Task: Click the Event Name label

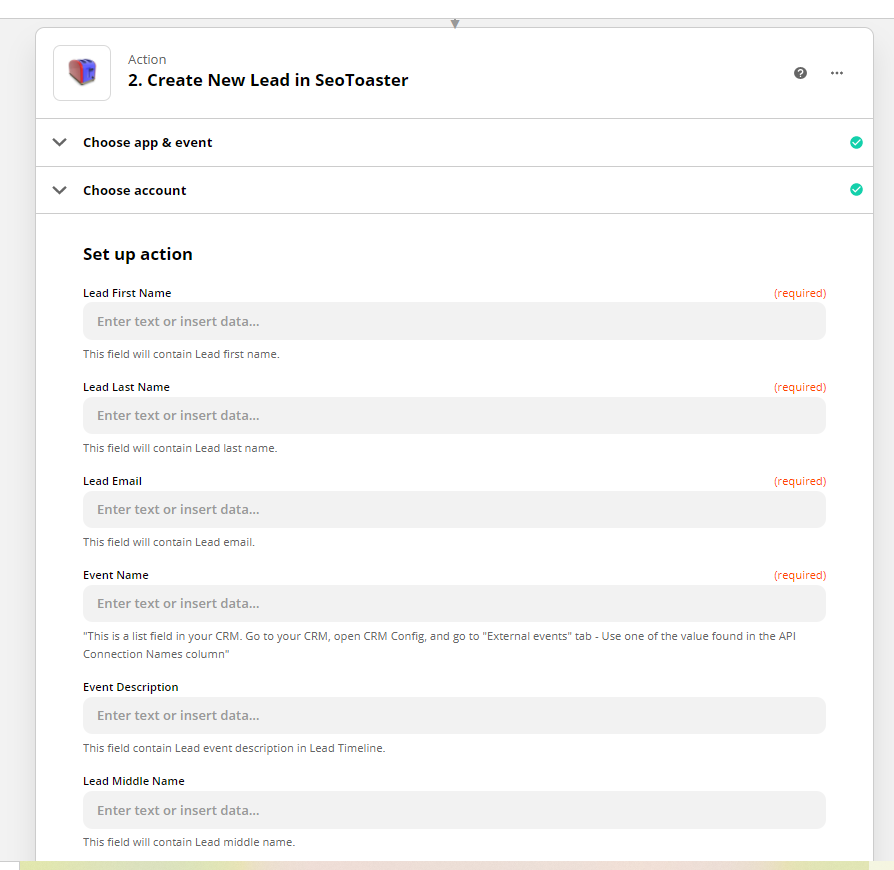Action: 116,575
